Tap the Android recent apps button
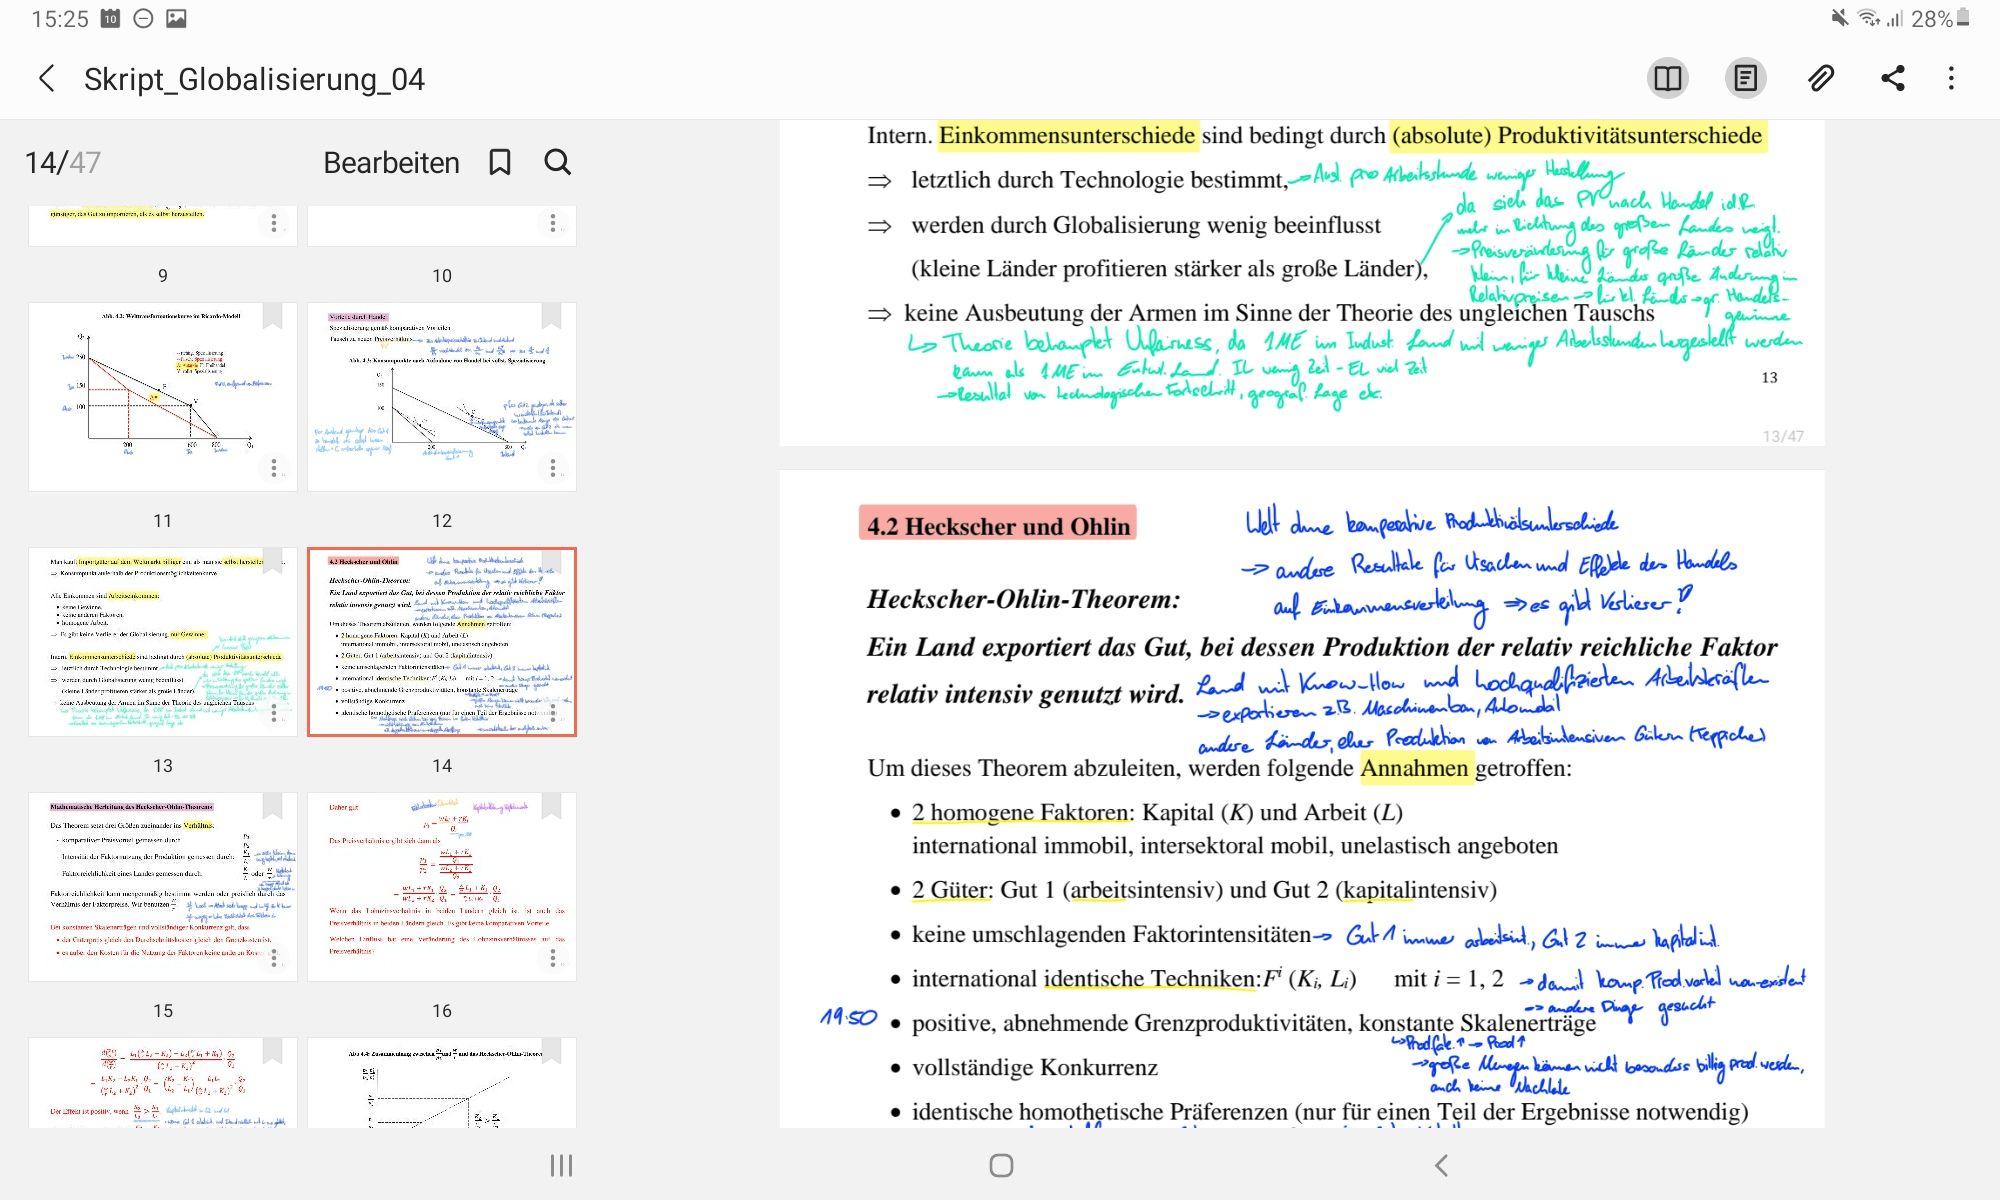2000x1200 pixels. (561, 1165)
